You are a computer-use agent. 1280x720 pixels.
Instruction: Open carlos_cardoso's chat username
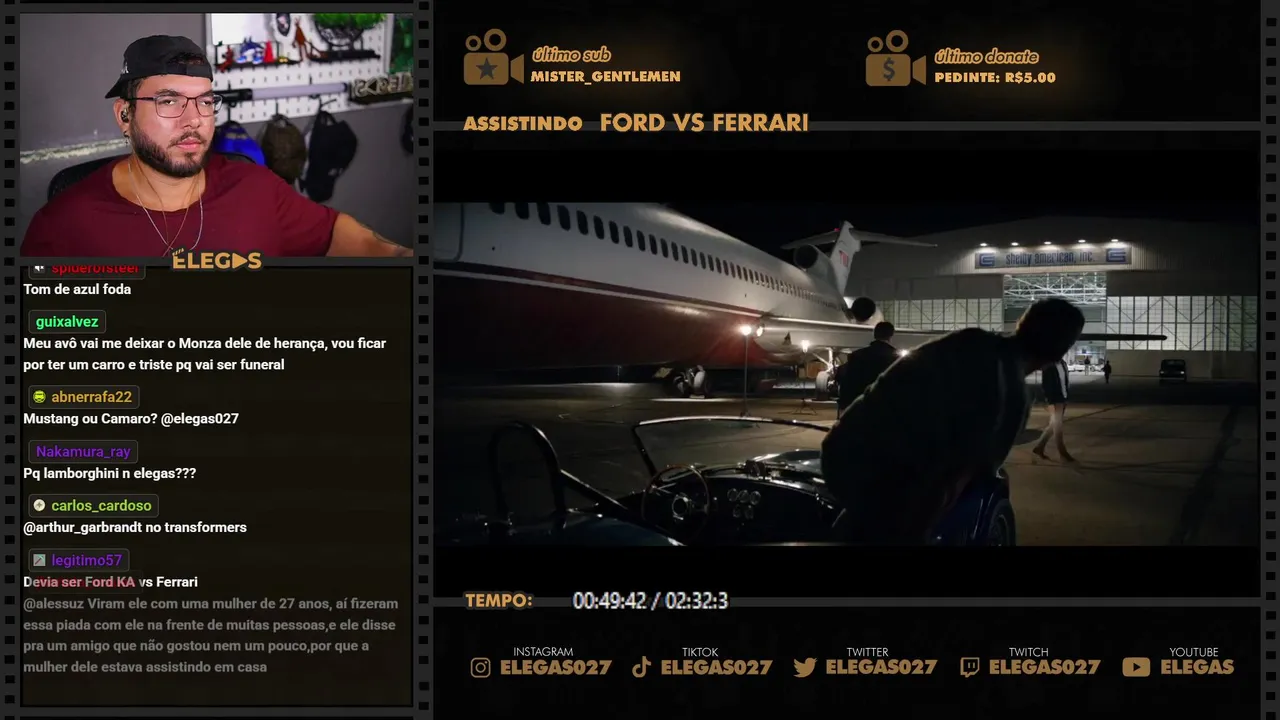(101, 506)
